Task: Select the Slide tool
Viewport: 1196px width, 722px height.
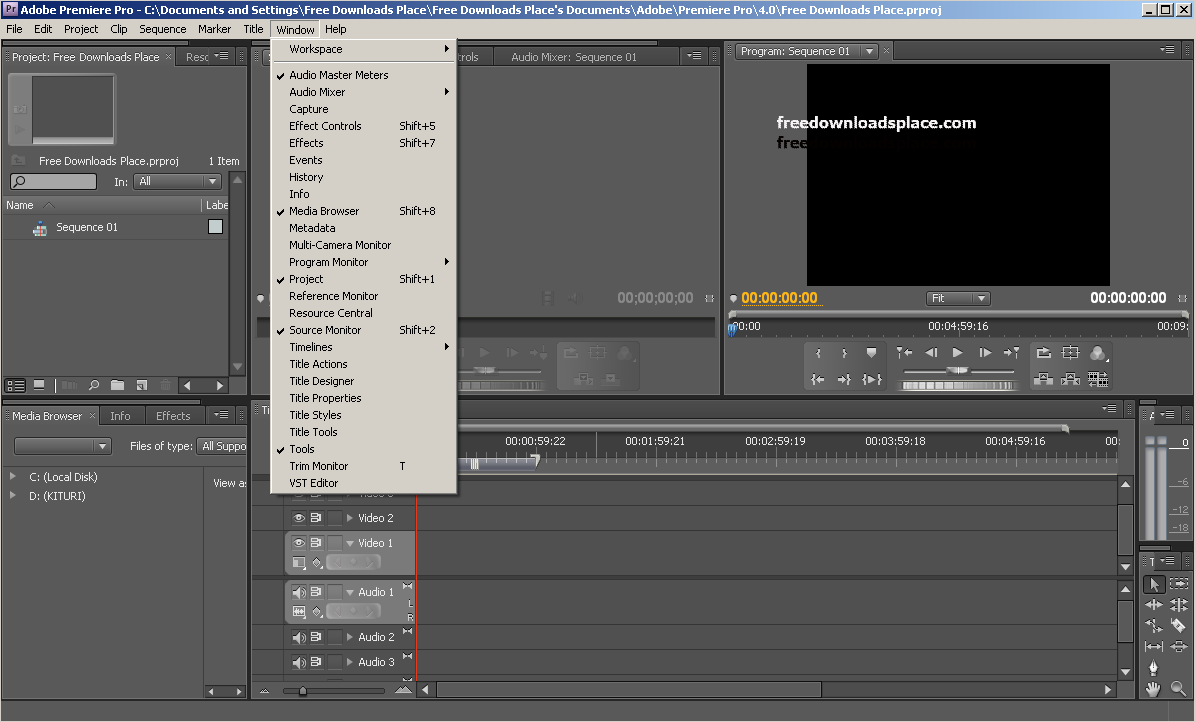Action: pos(1179,647)
